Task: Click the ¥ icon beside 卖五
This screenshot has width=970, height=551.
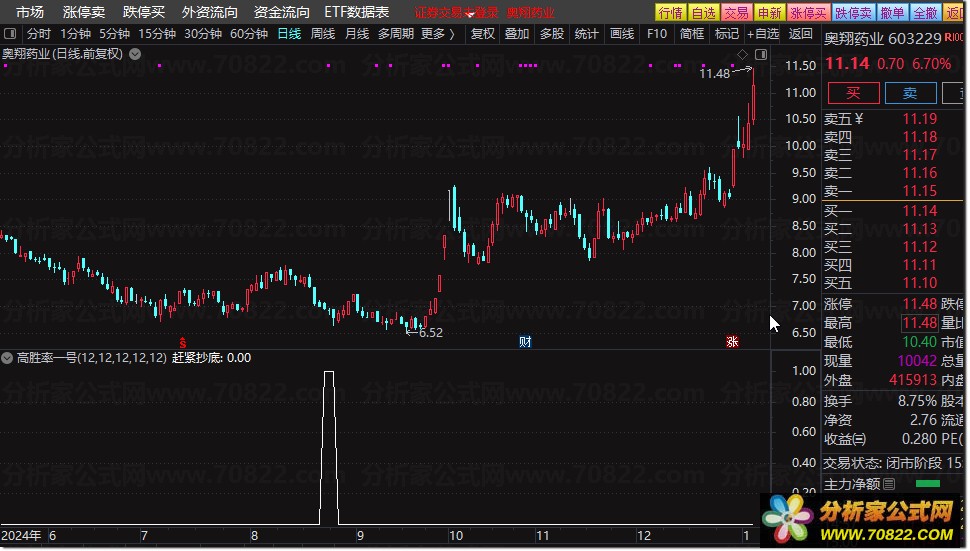Action: pos(859,118)
